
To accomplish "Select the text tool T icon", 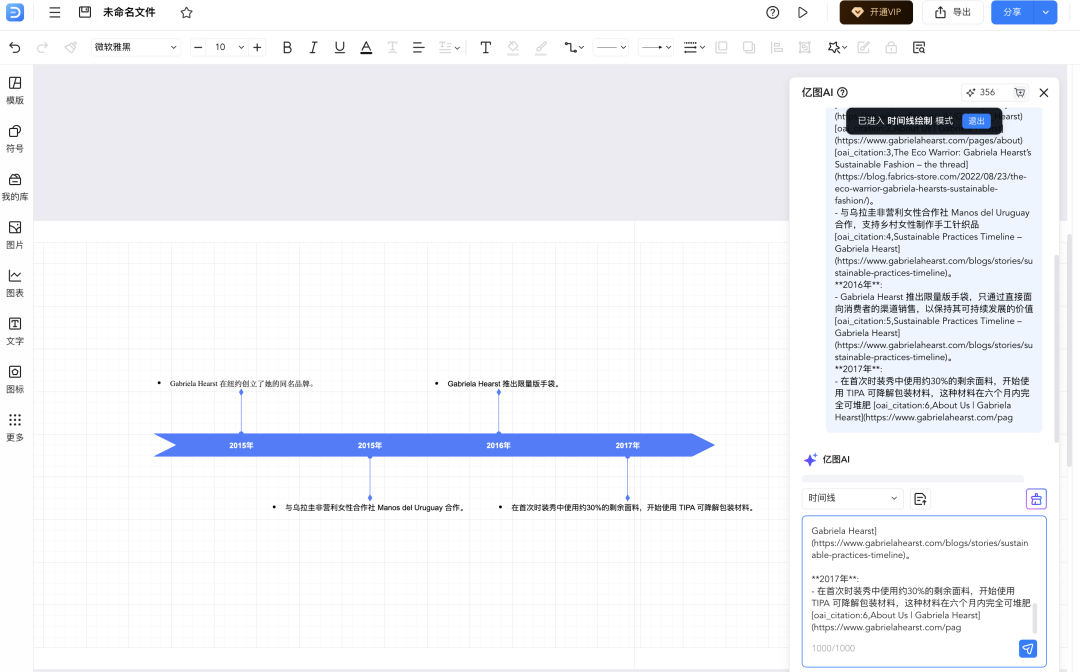I will click(486, 48).
